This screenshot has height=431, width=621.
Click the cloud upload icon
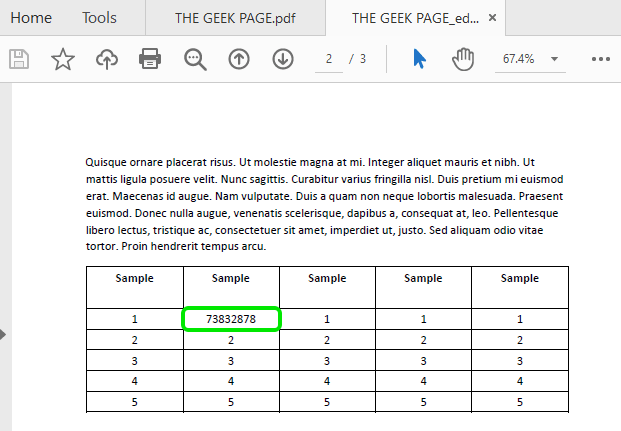point(107,59)
